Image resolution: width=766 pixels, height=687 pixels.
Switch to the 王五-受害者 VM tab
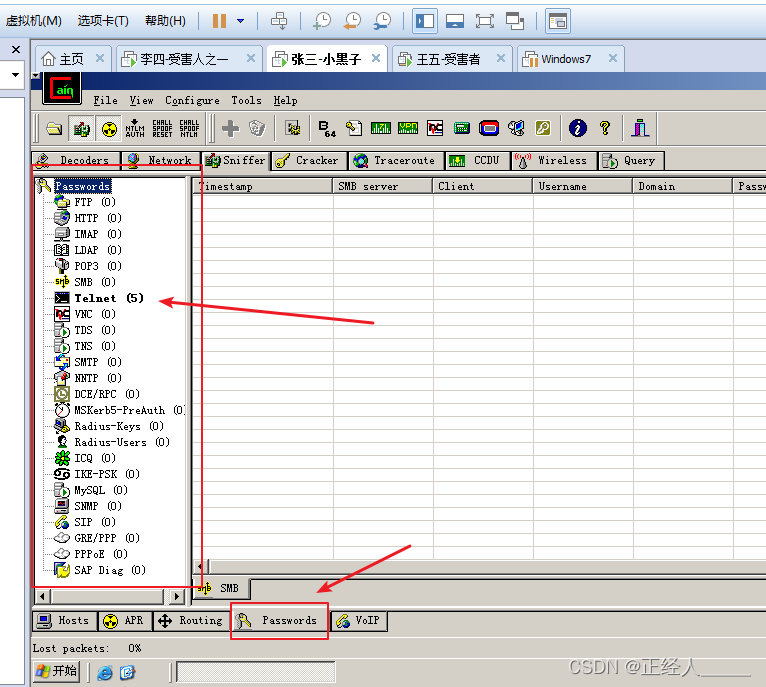click(x=451, y=59)
